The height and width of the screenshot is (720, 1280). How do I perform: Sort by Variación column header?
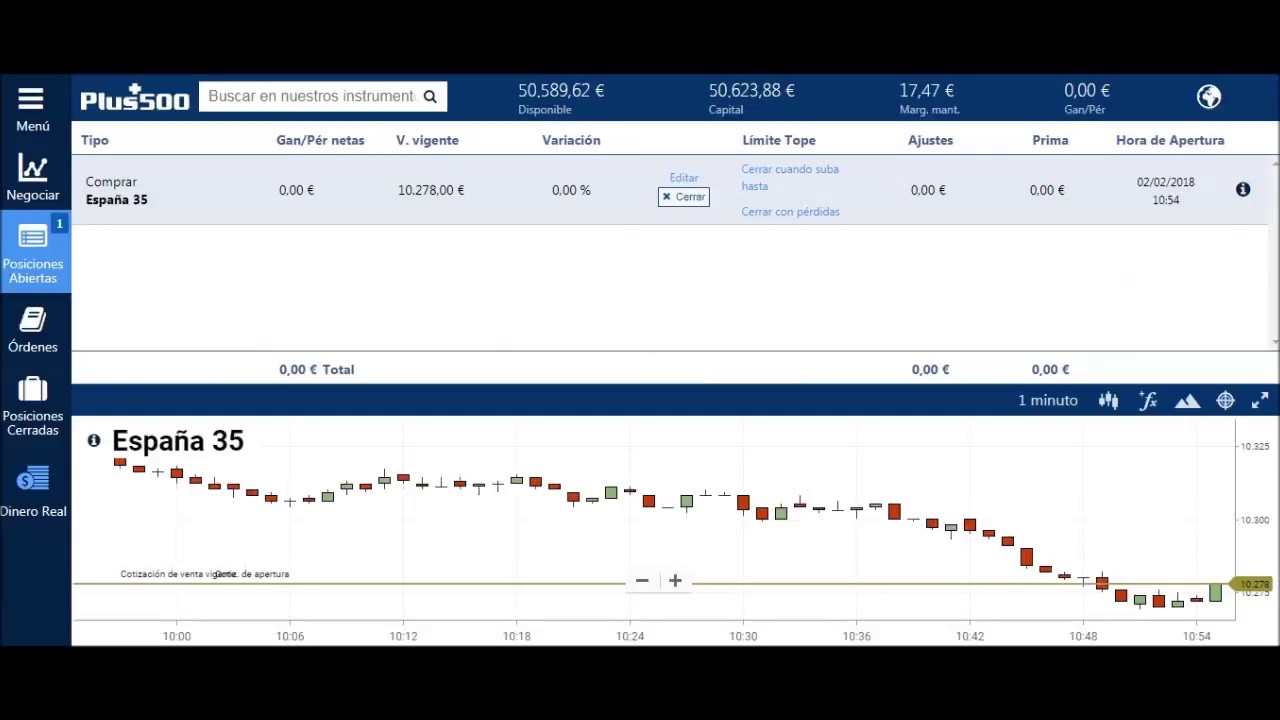pos(571,140)
